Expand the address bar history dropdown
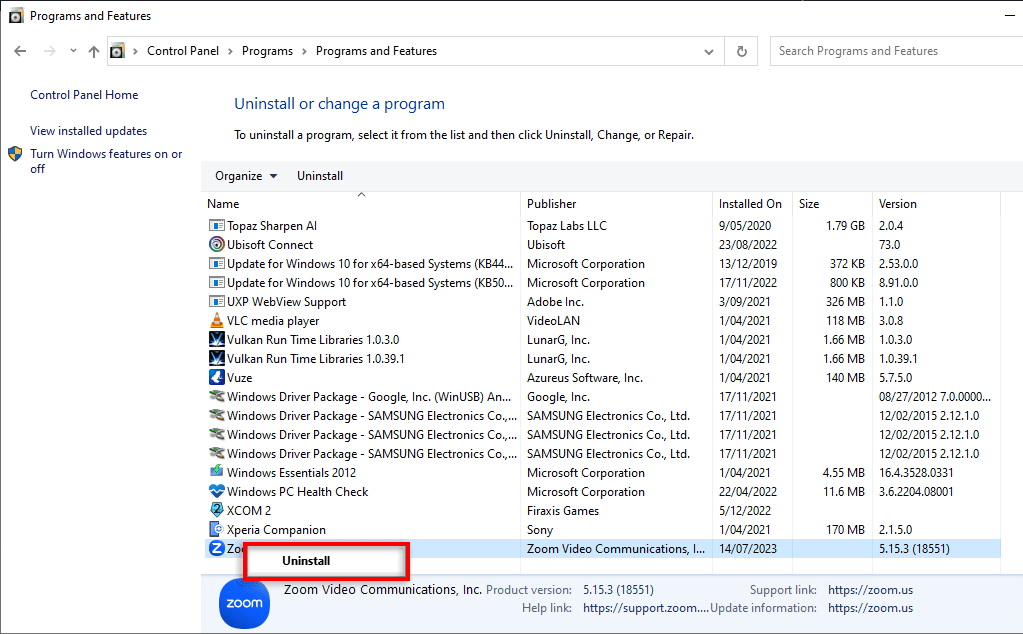 [x=708, y=51]
